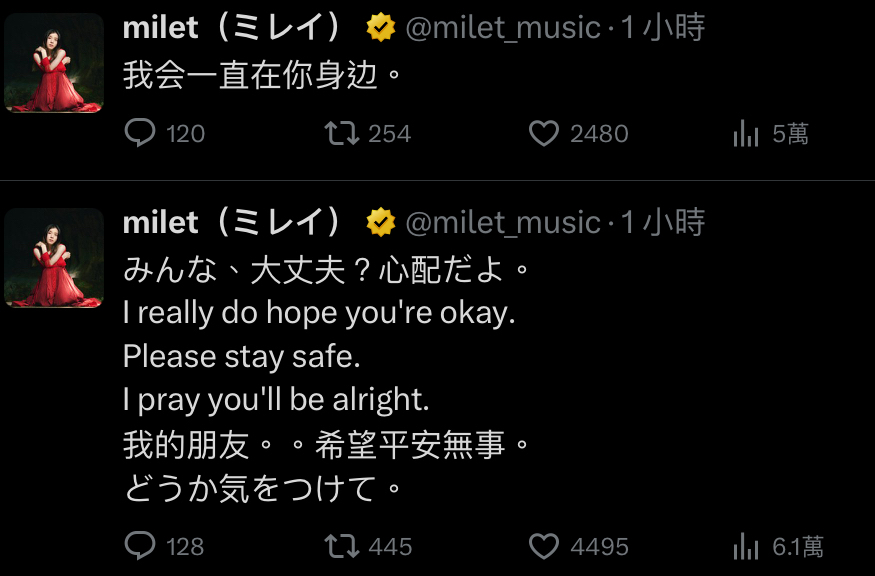Open milet profile picture on first tweet

click(54, 63)
